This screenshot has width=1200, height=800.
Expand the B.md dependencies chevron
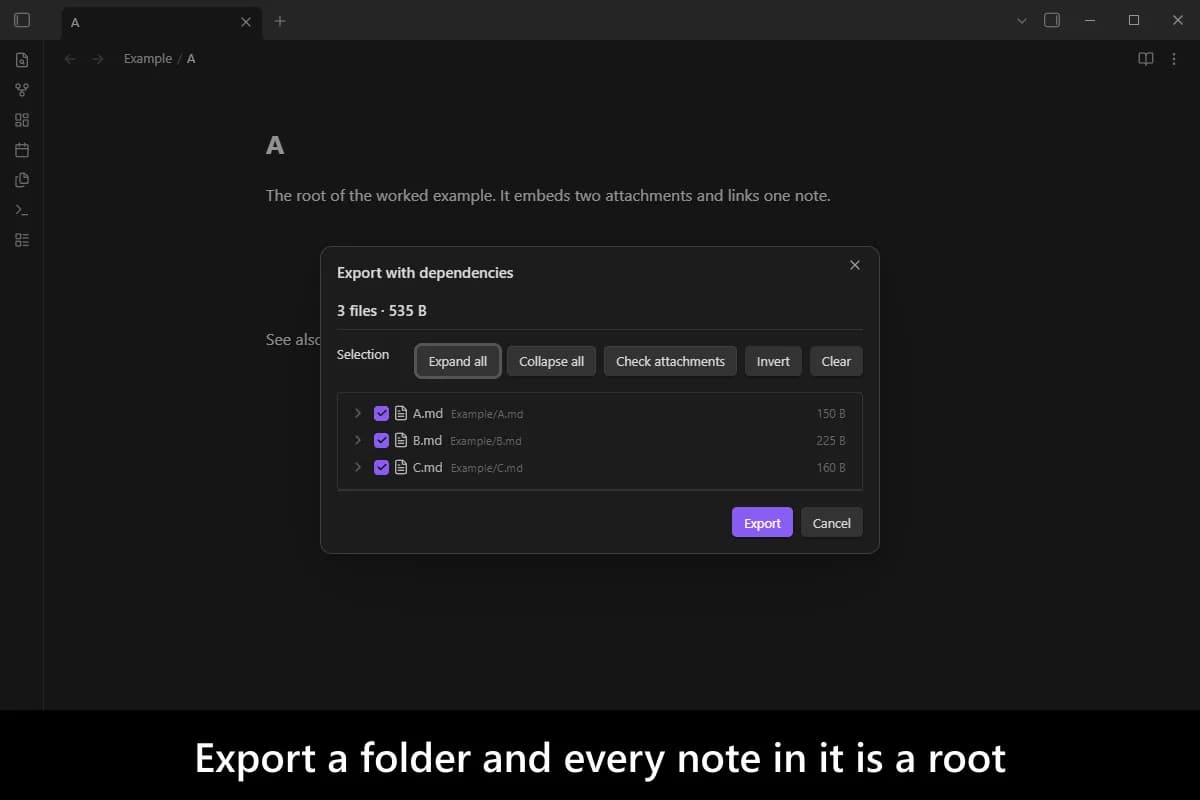[358, 440]
